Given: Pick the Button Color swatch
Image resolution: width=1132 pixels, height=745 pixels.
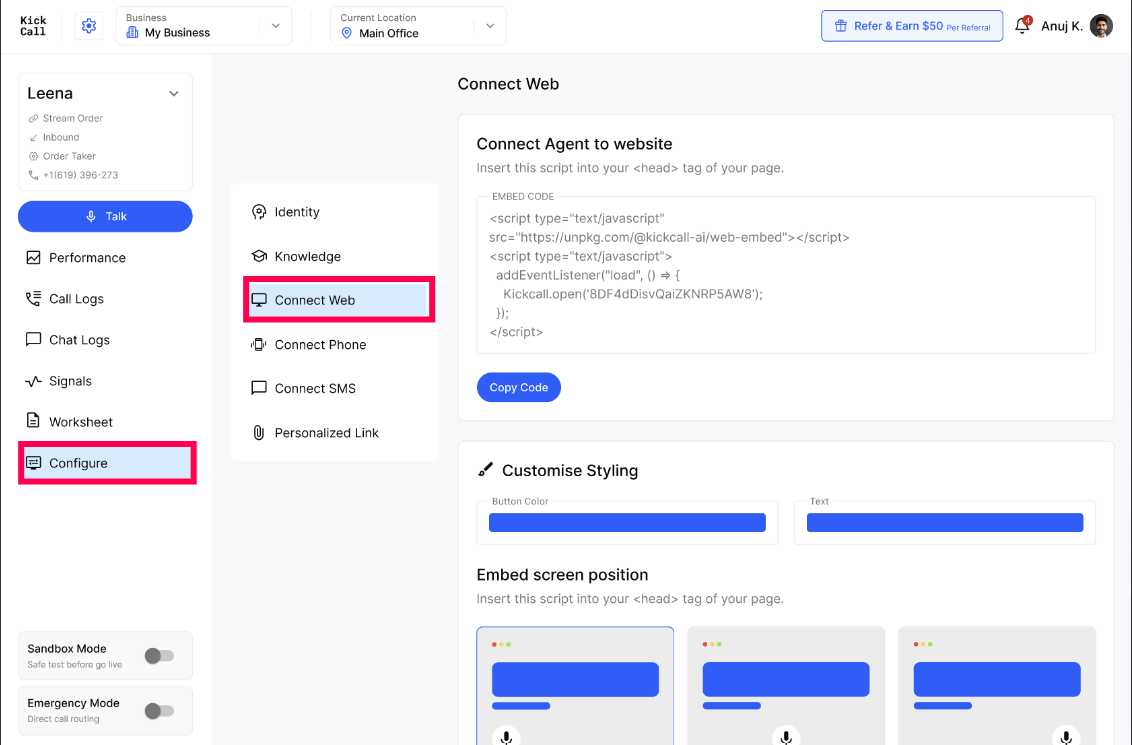Looking at the screenshot, I should pyautogui.click(x=627, y=523).
